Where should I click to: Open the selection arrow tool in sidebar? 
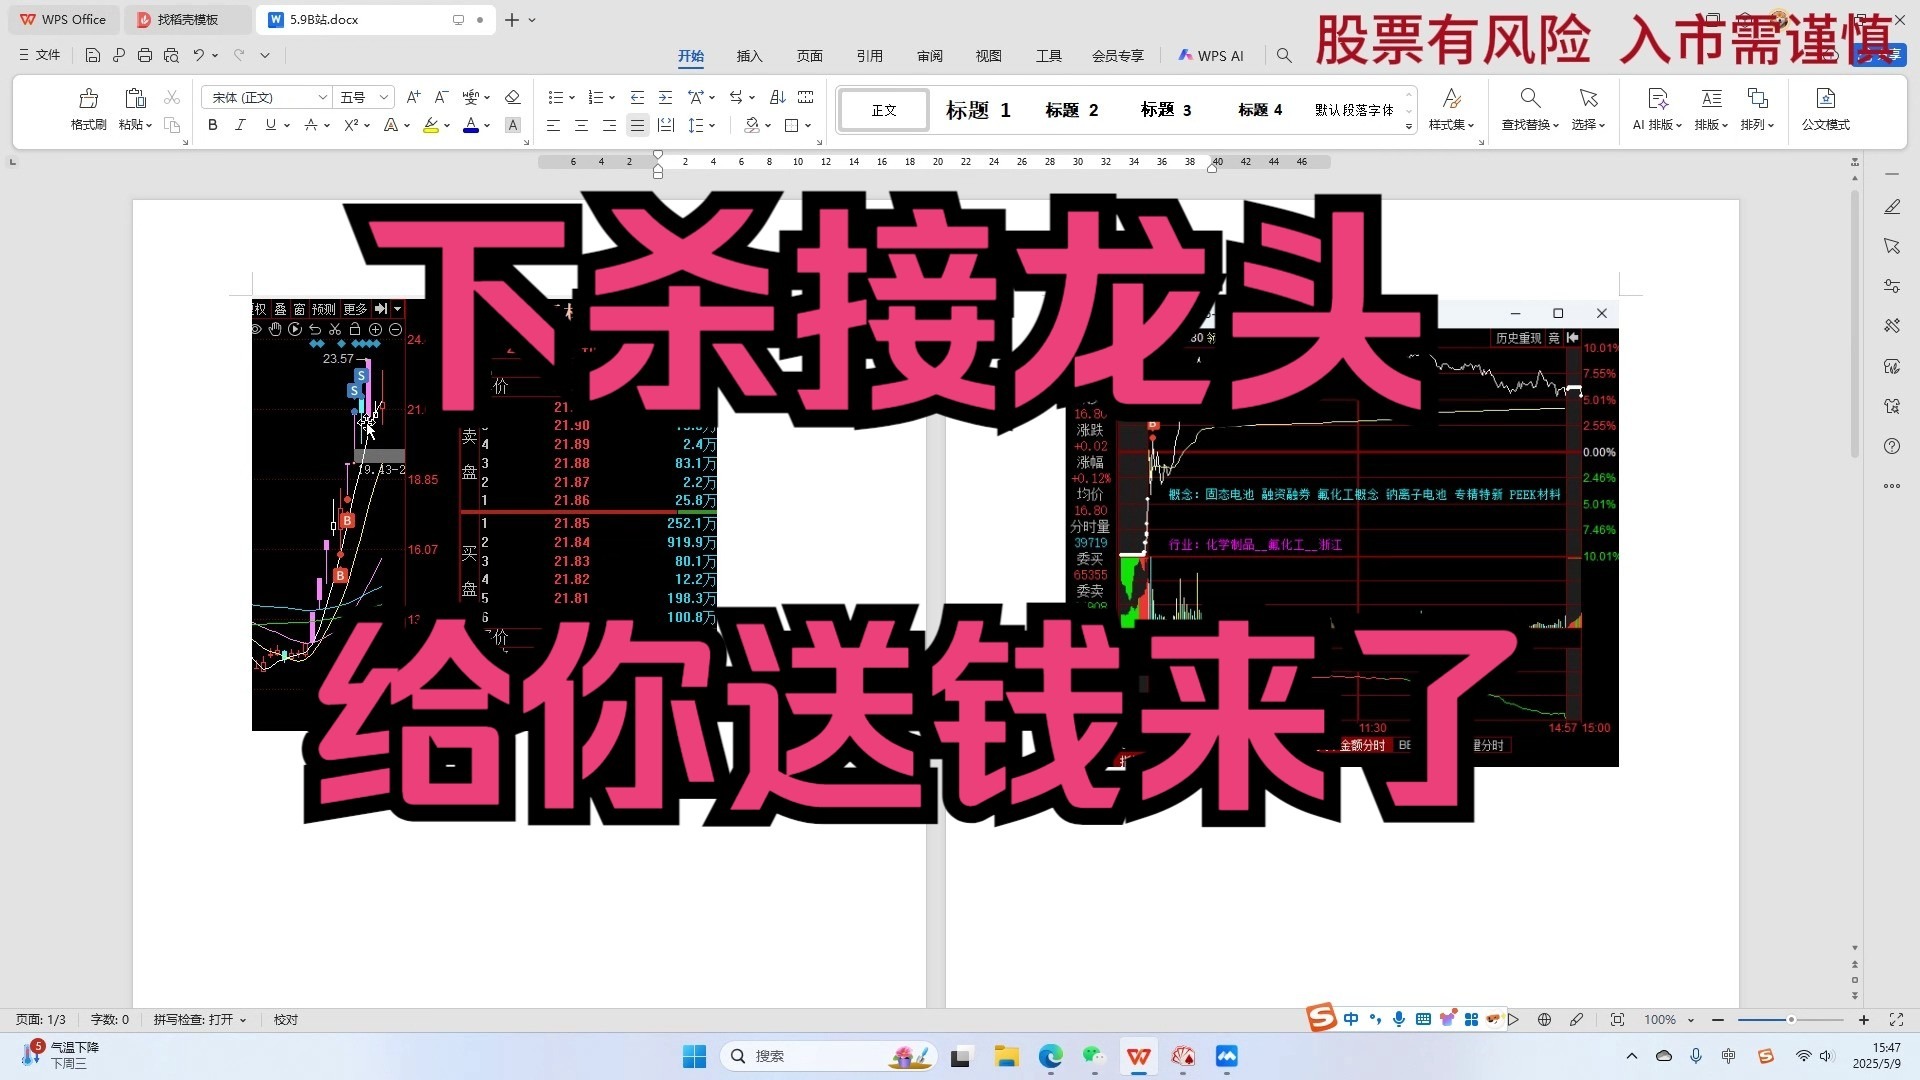pos(1892,246)
